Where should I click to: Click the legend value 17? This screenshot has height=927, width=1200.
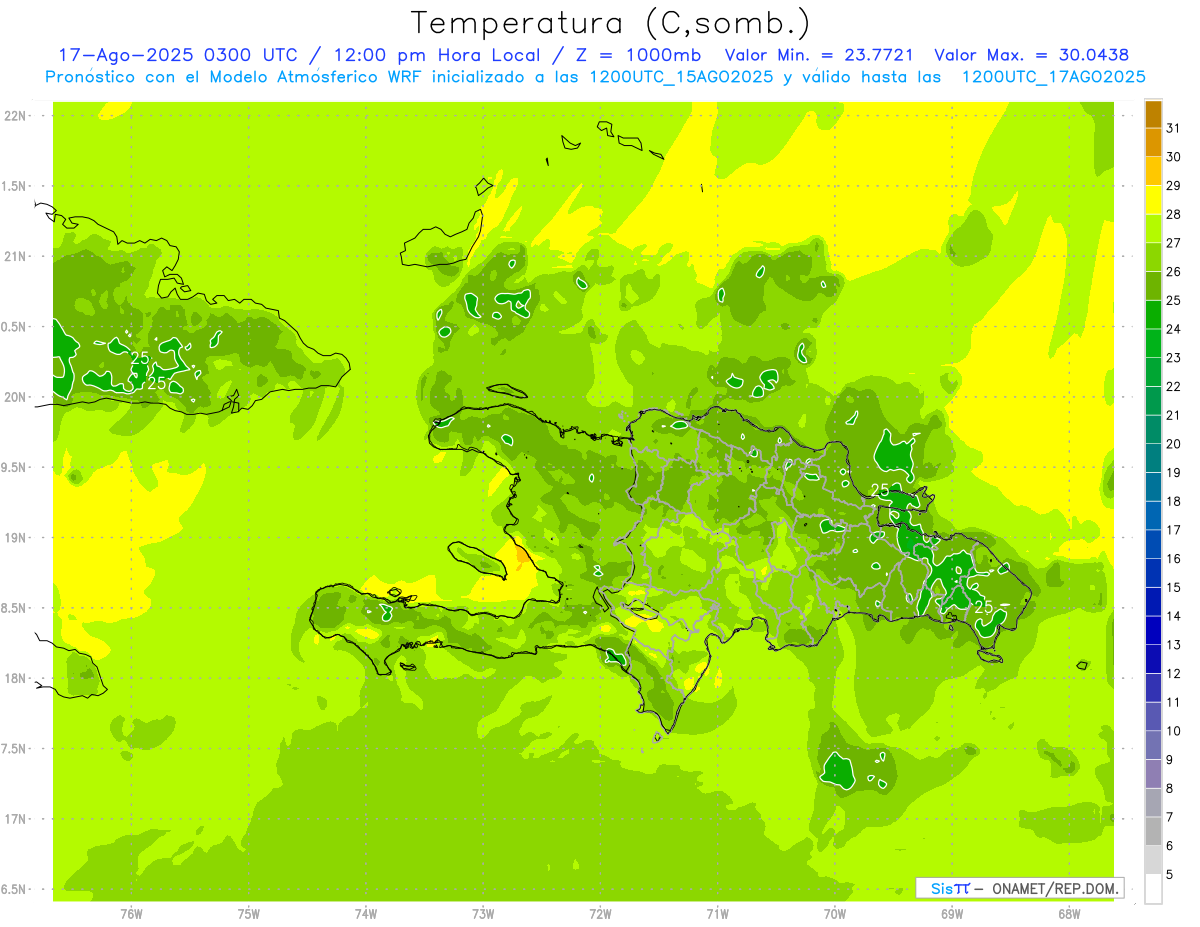(1174, 530)
